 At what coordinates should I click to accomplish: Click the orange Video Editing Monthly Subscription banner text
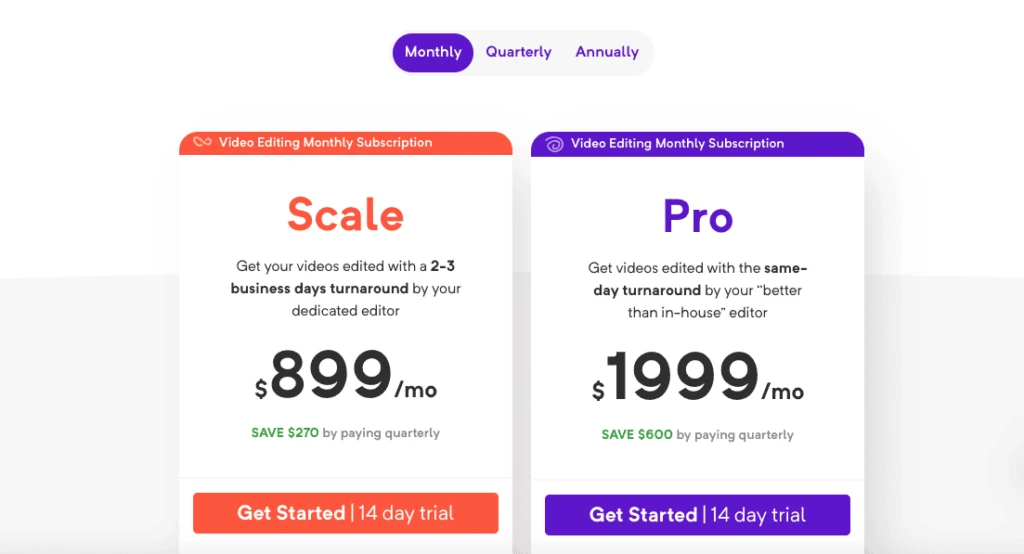click(x=325, y=143)
